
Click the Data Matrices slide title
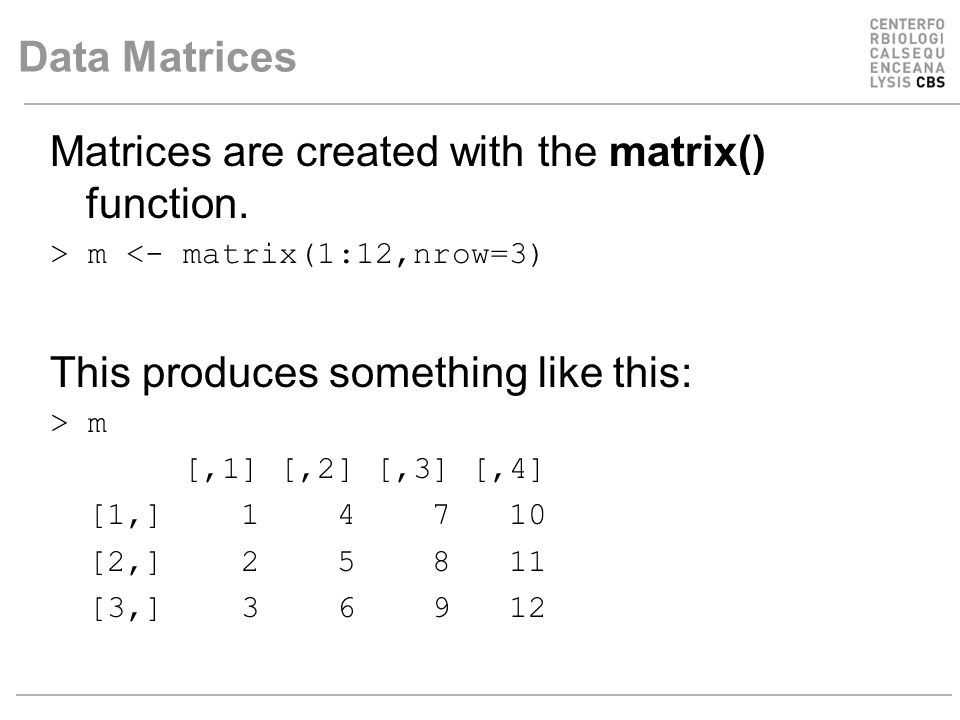tap(157, 56)
